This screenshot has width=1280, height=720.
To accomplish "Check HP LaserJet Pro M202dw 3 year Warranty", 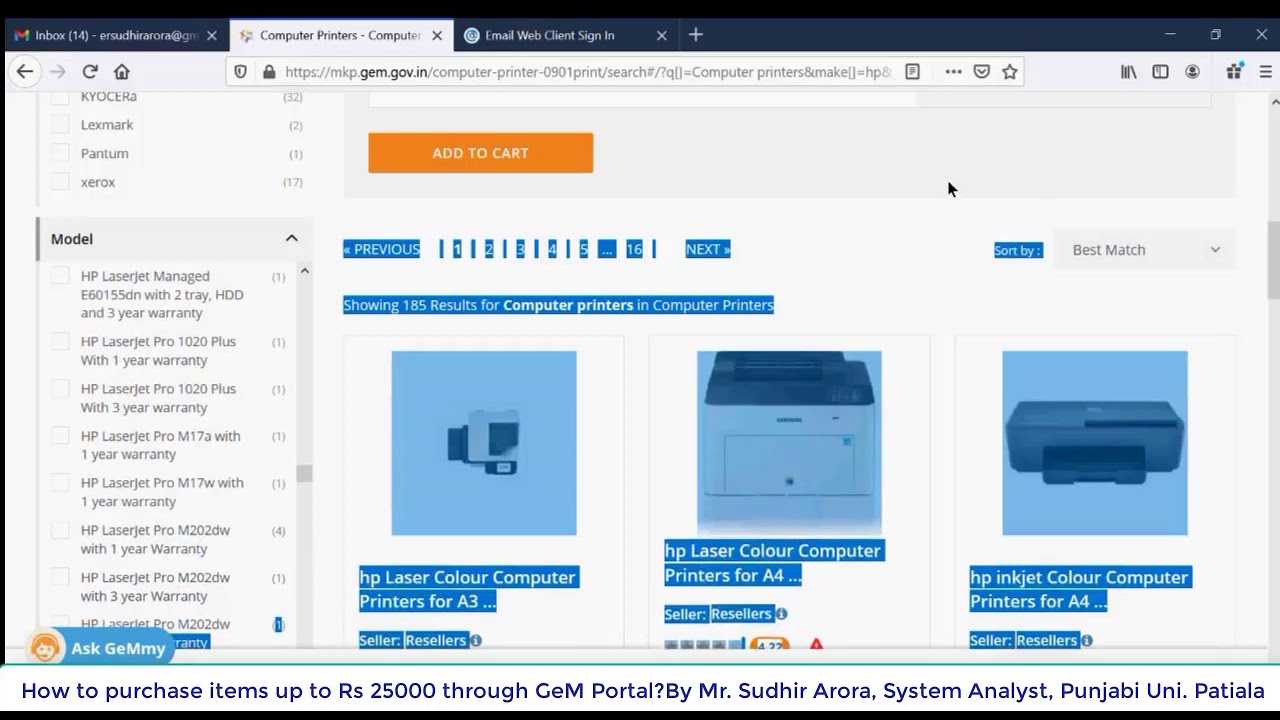I will [x=61, y=577].
